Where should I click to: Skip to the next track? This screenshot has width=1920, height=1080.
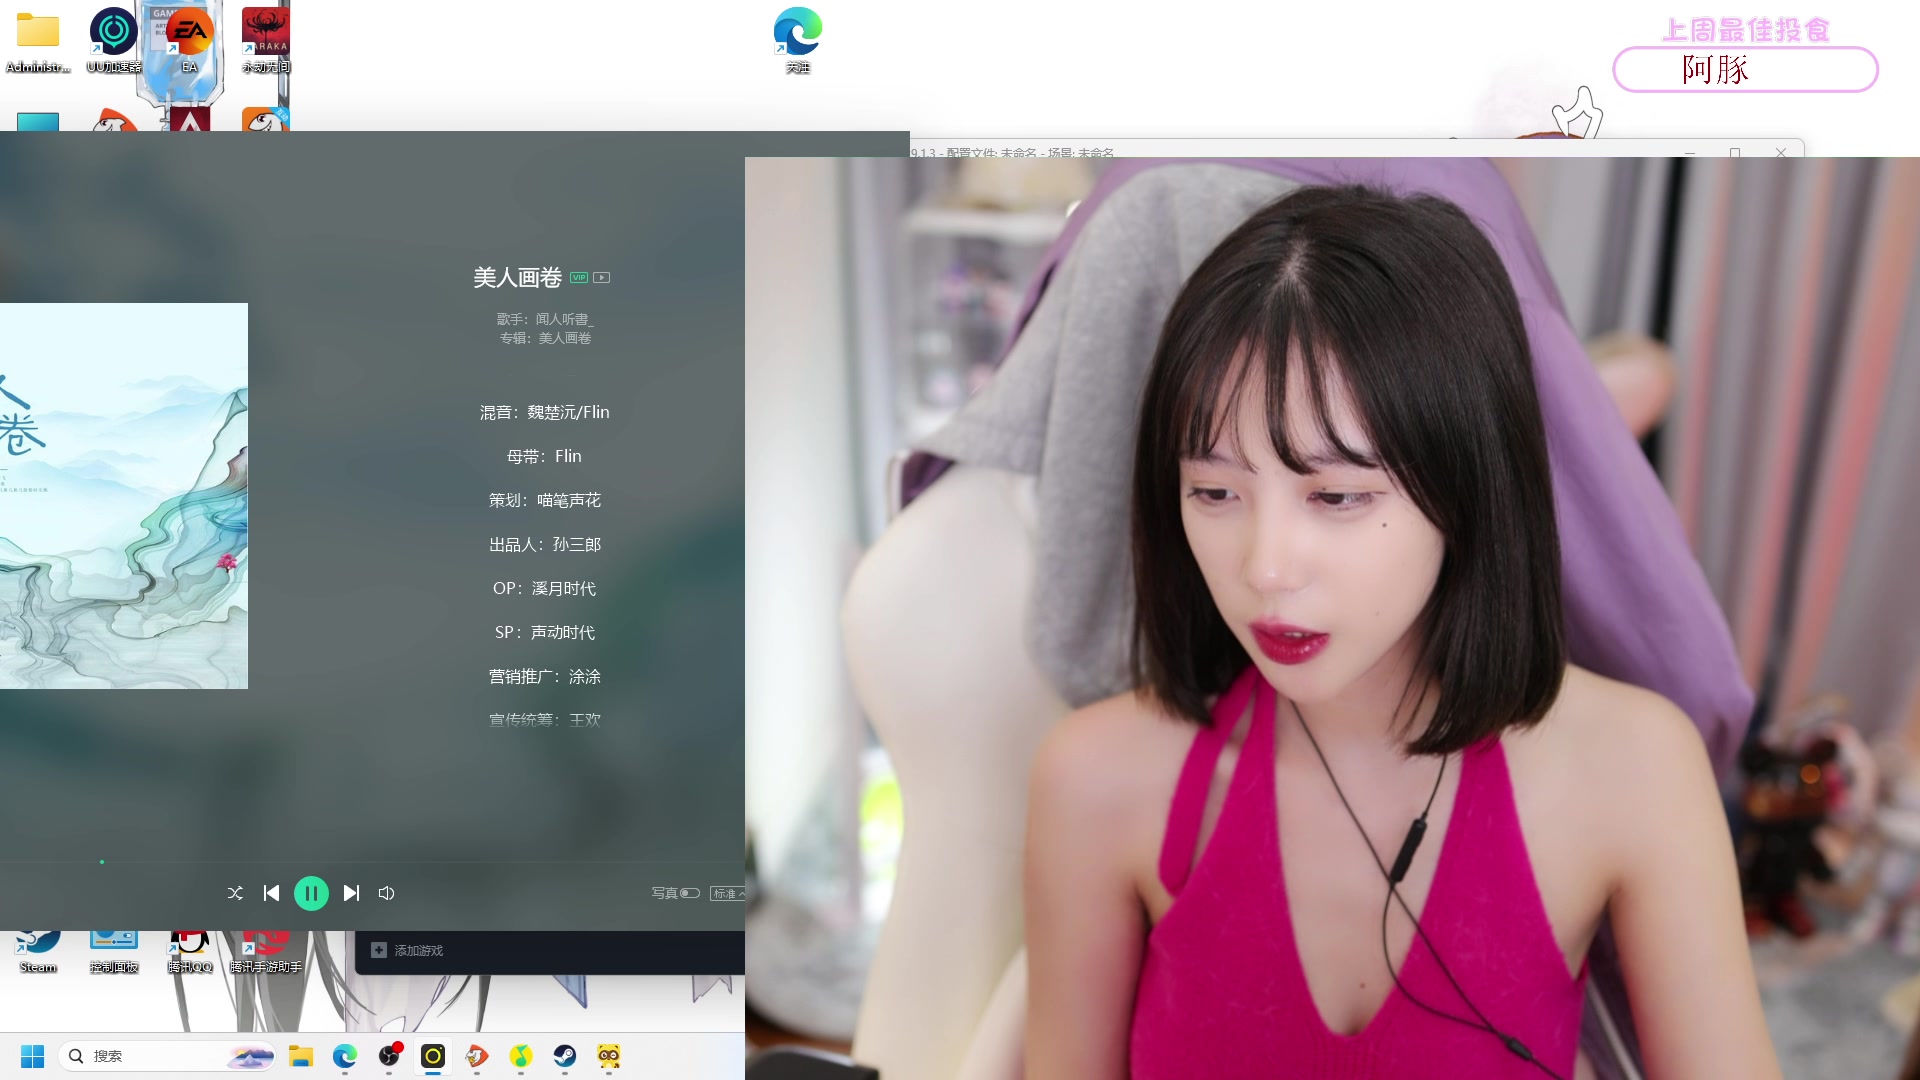click(351, 893)
